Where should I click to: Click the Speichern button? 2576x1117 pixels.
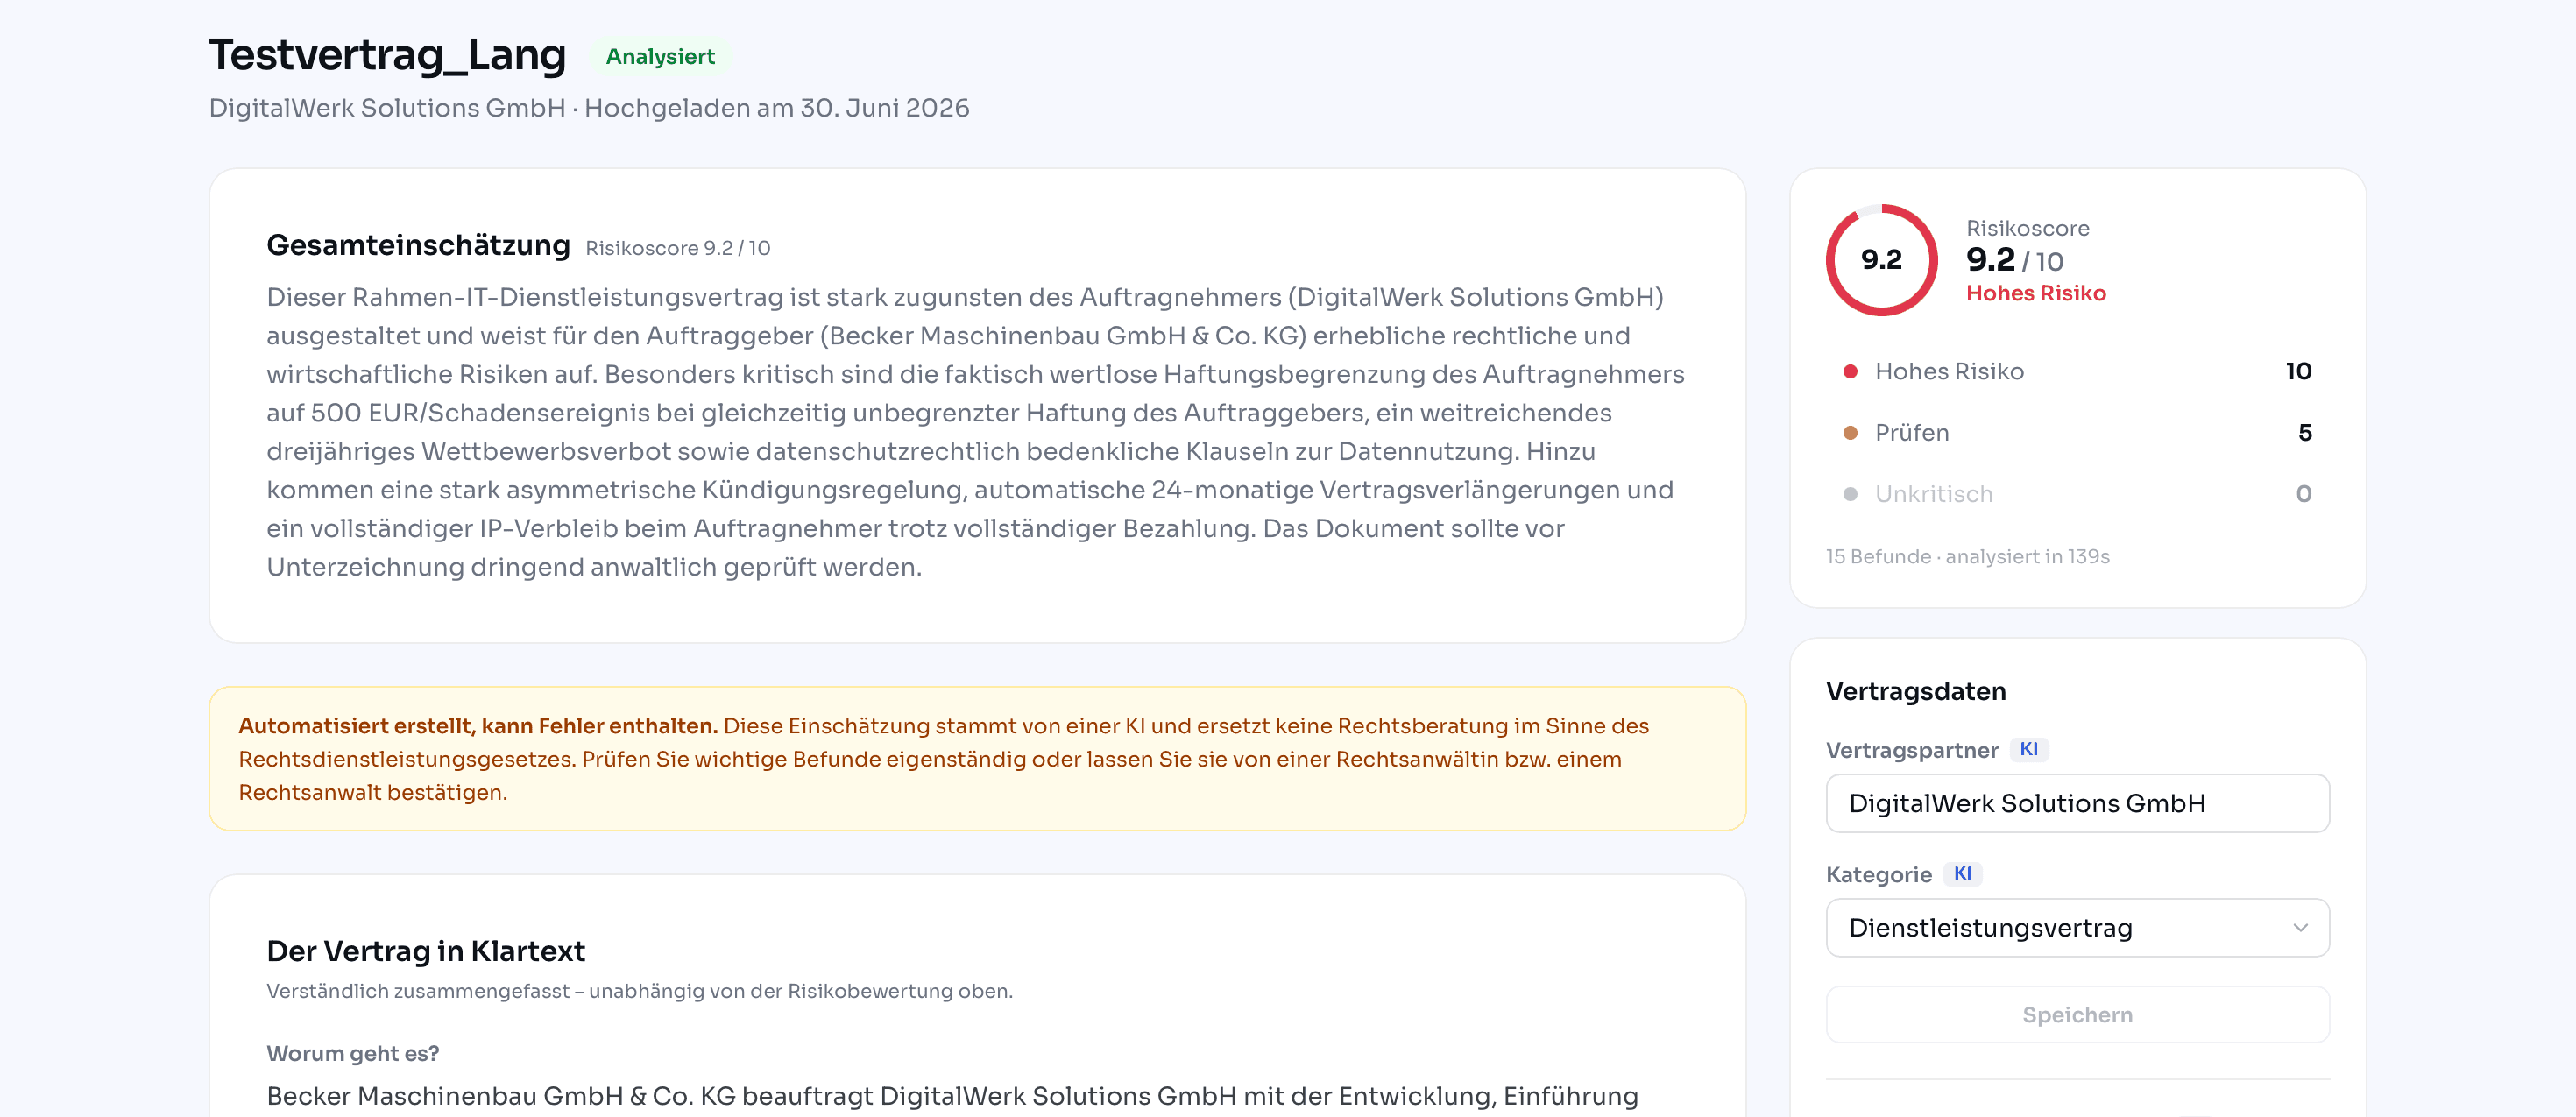click(x=2077, y=1014)
